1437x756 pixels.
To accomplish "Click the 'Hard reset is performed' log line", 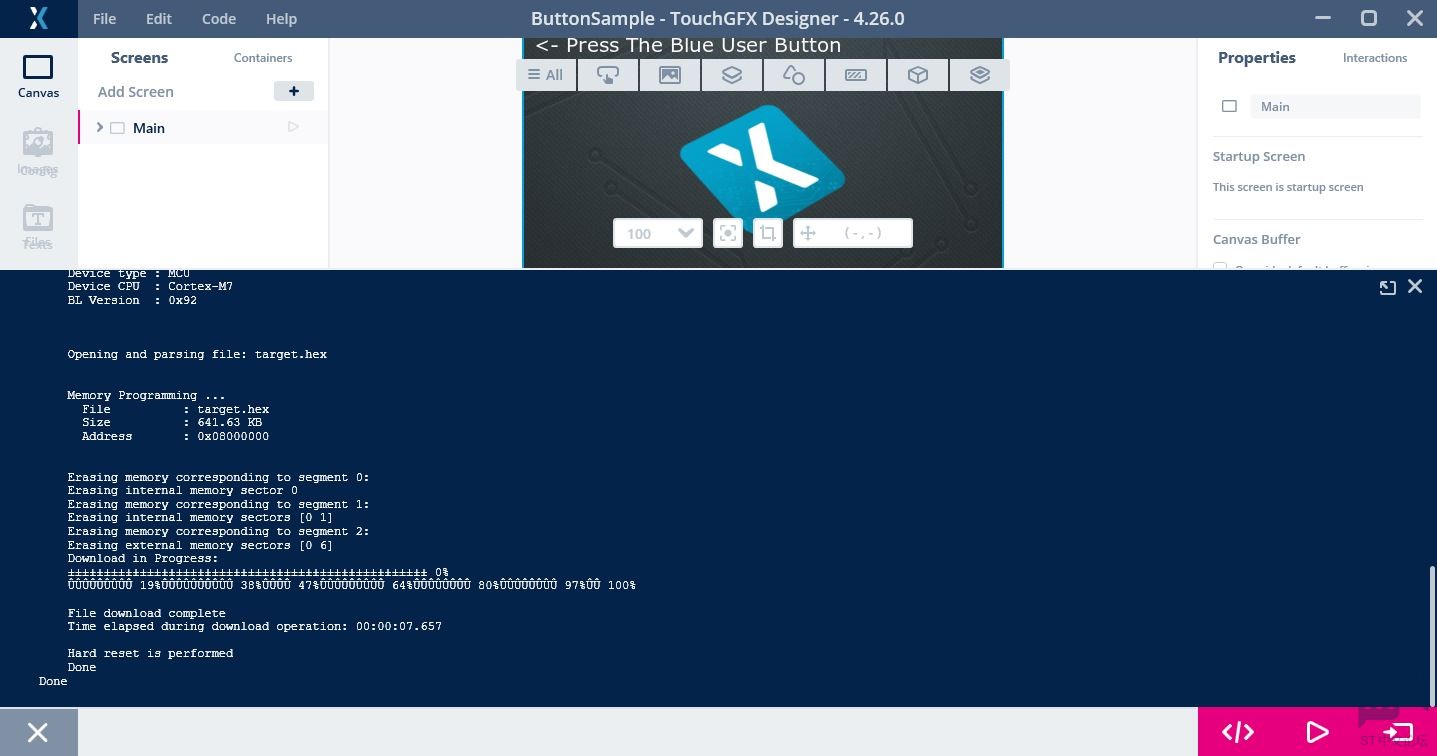I will (x=150, y=653).
